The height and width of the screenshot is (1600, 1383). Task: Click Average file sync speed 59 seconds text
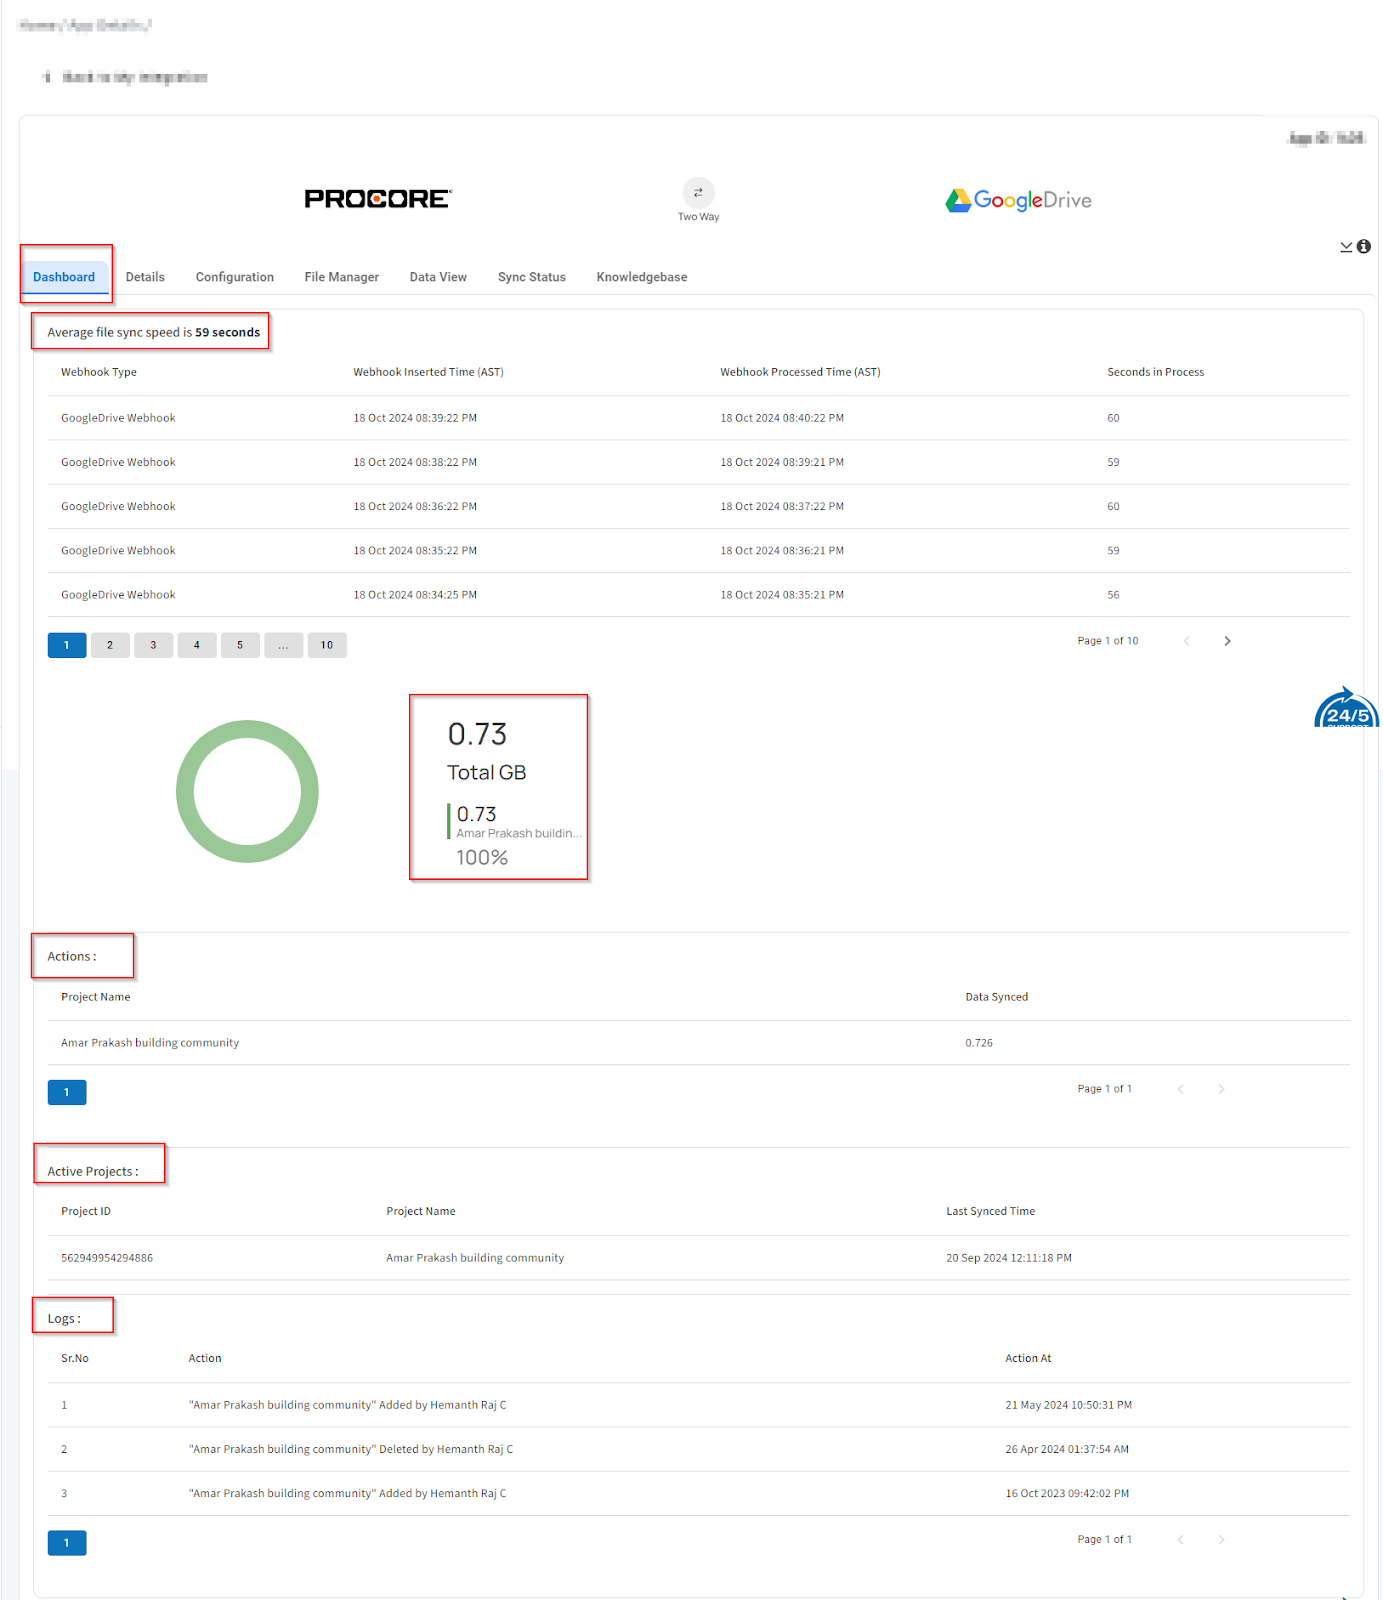tap(154, 332)
